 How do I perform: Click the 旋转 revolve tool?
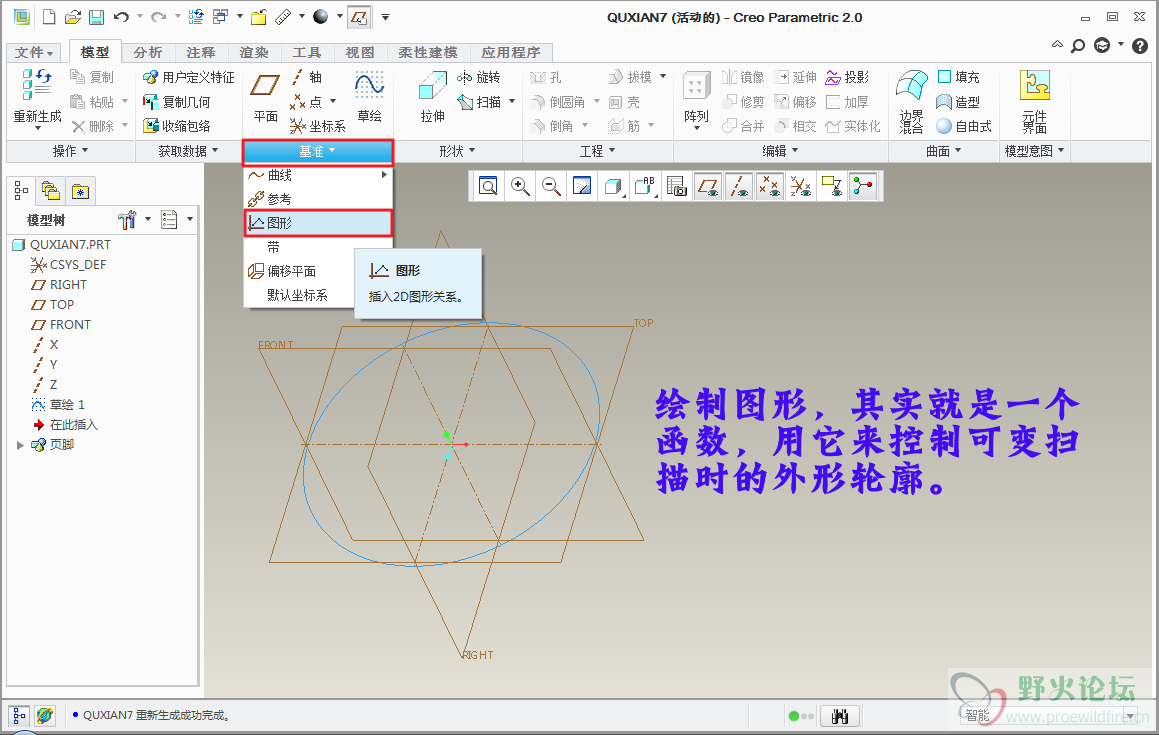coord(479,77)
